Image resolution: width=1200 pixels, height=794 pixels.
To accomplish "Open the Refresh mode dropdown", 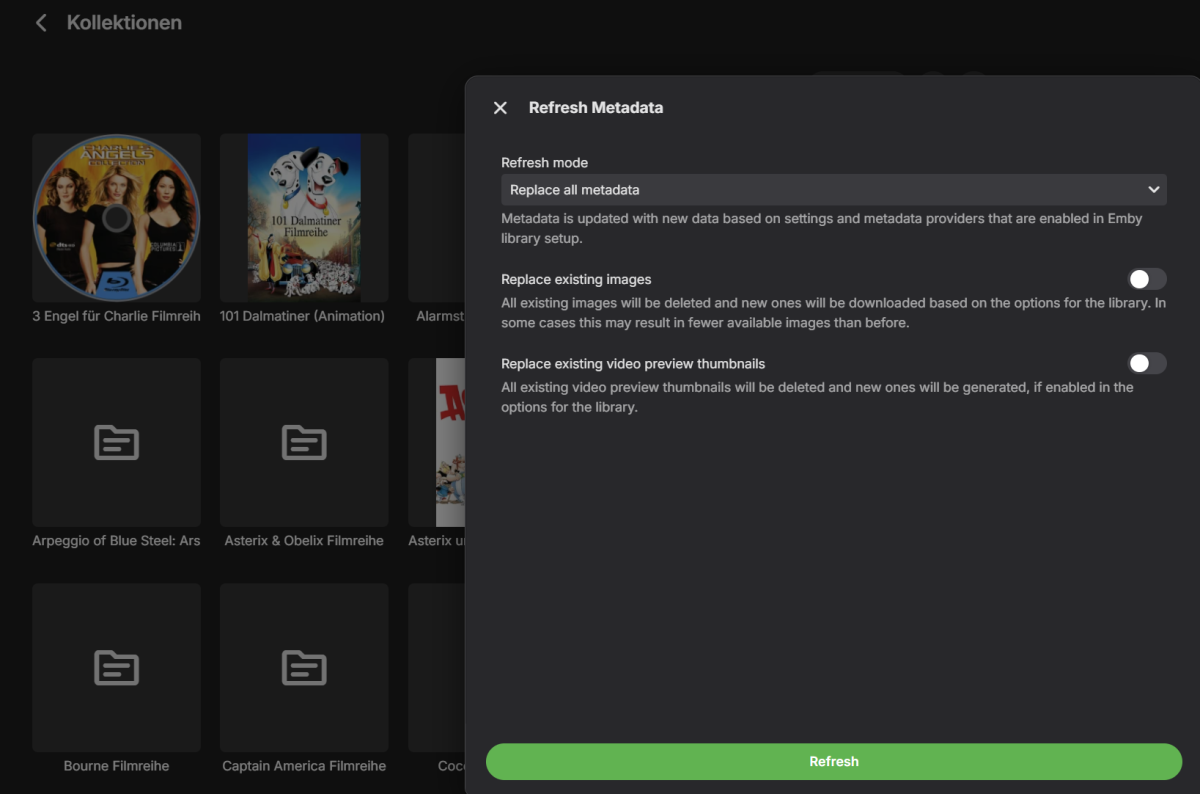I will click(x=832, y=190).
